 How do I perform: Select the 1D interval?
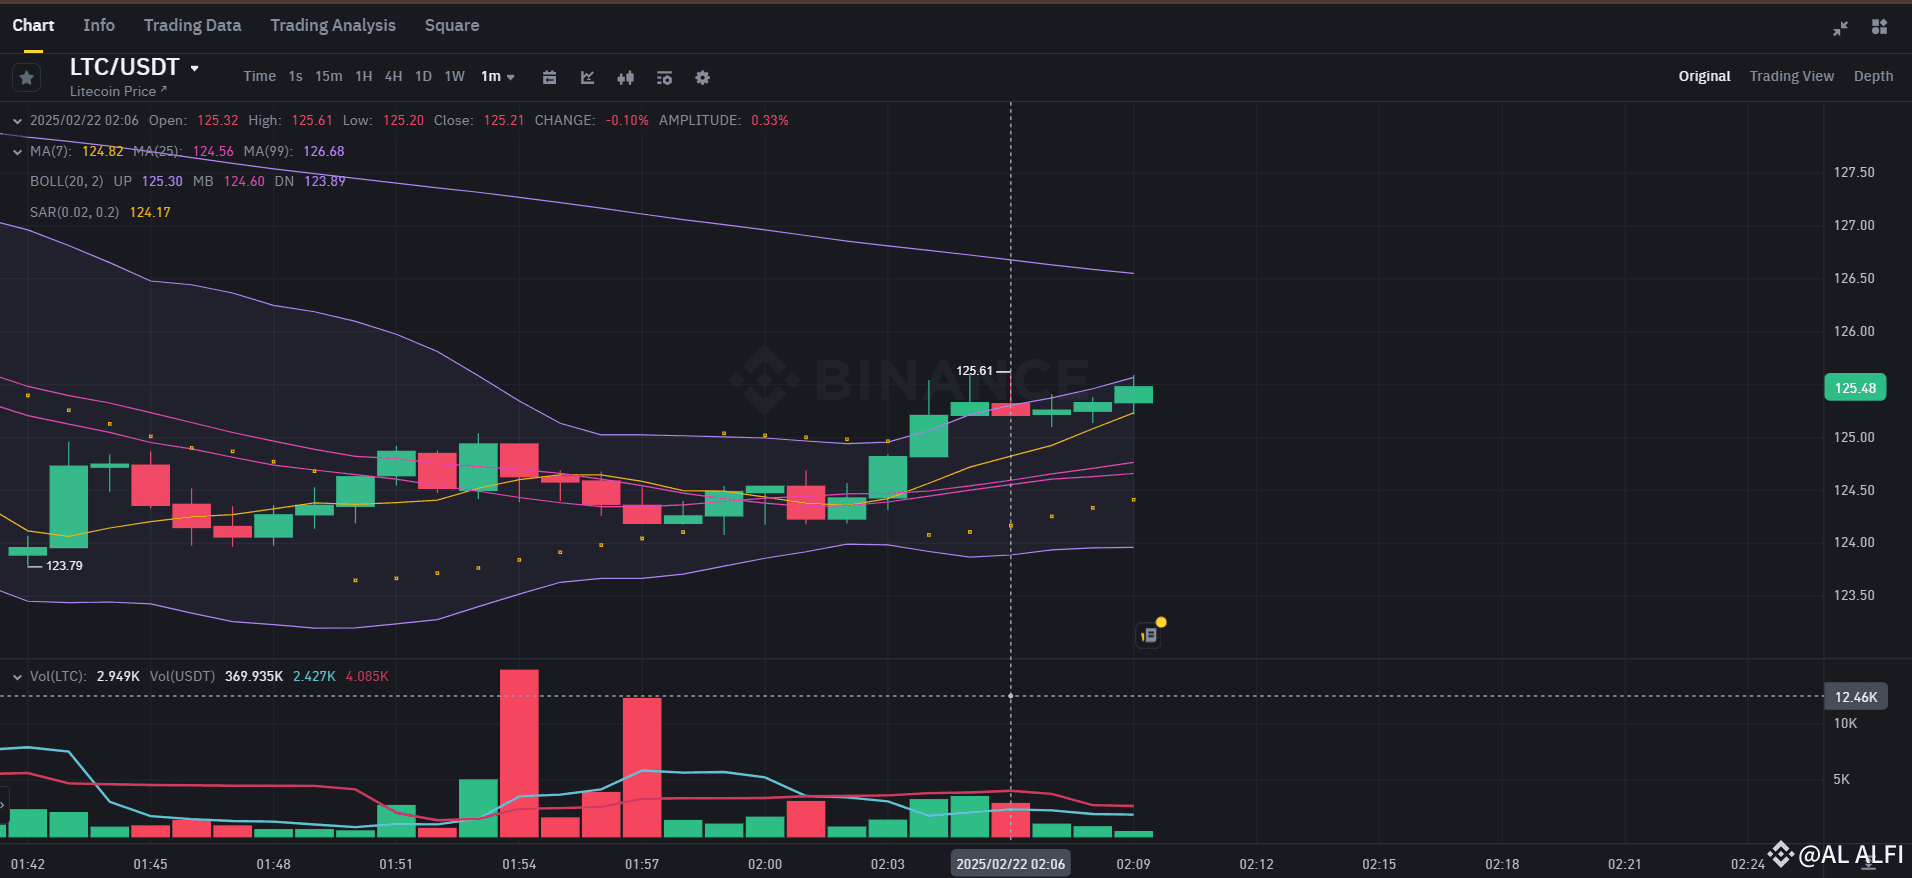[x=424, y=76]
